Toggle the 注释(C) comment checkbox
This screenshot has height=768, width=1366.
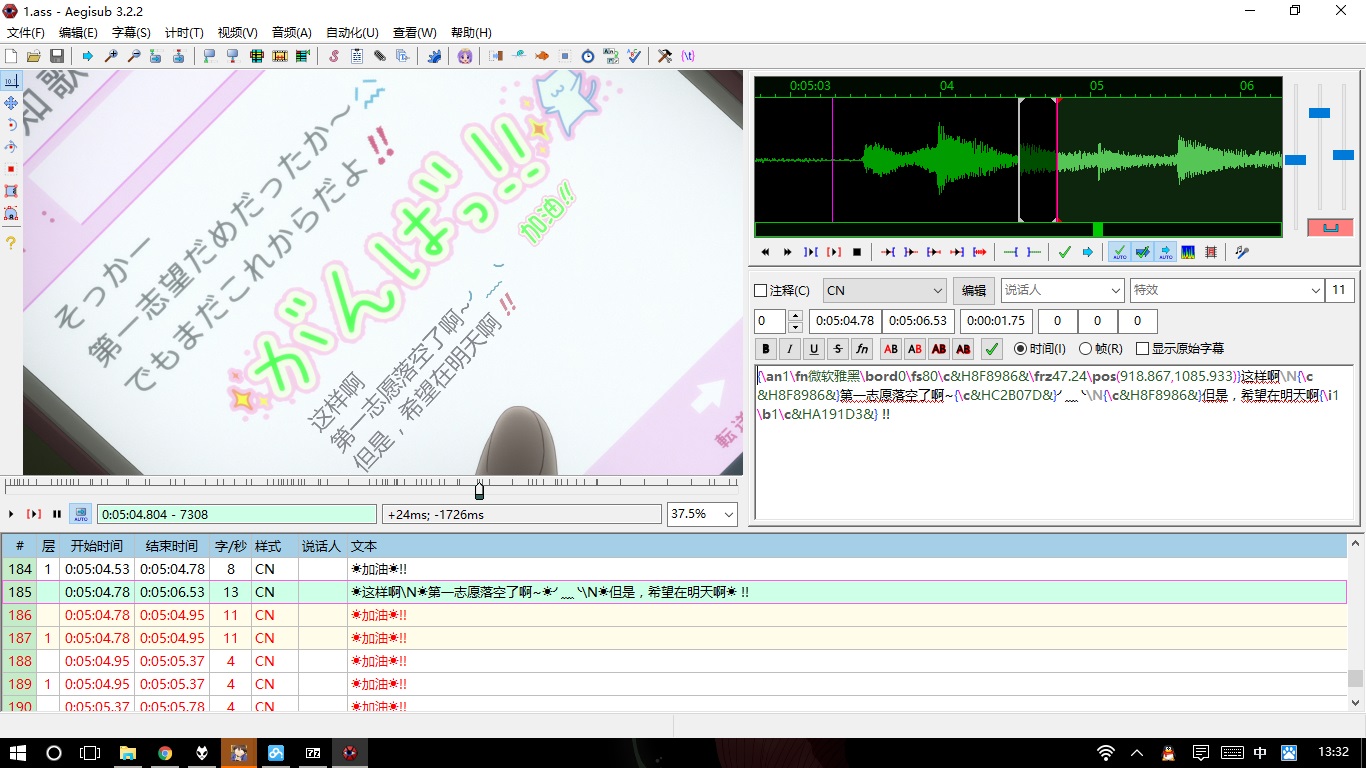761,291
